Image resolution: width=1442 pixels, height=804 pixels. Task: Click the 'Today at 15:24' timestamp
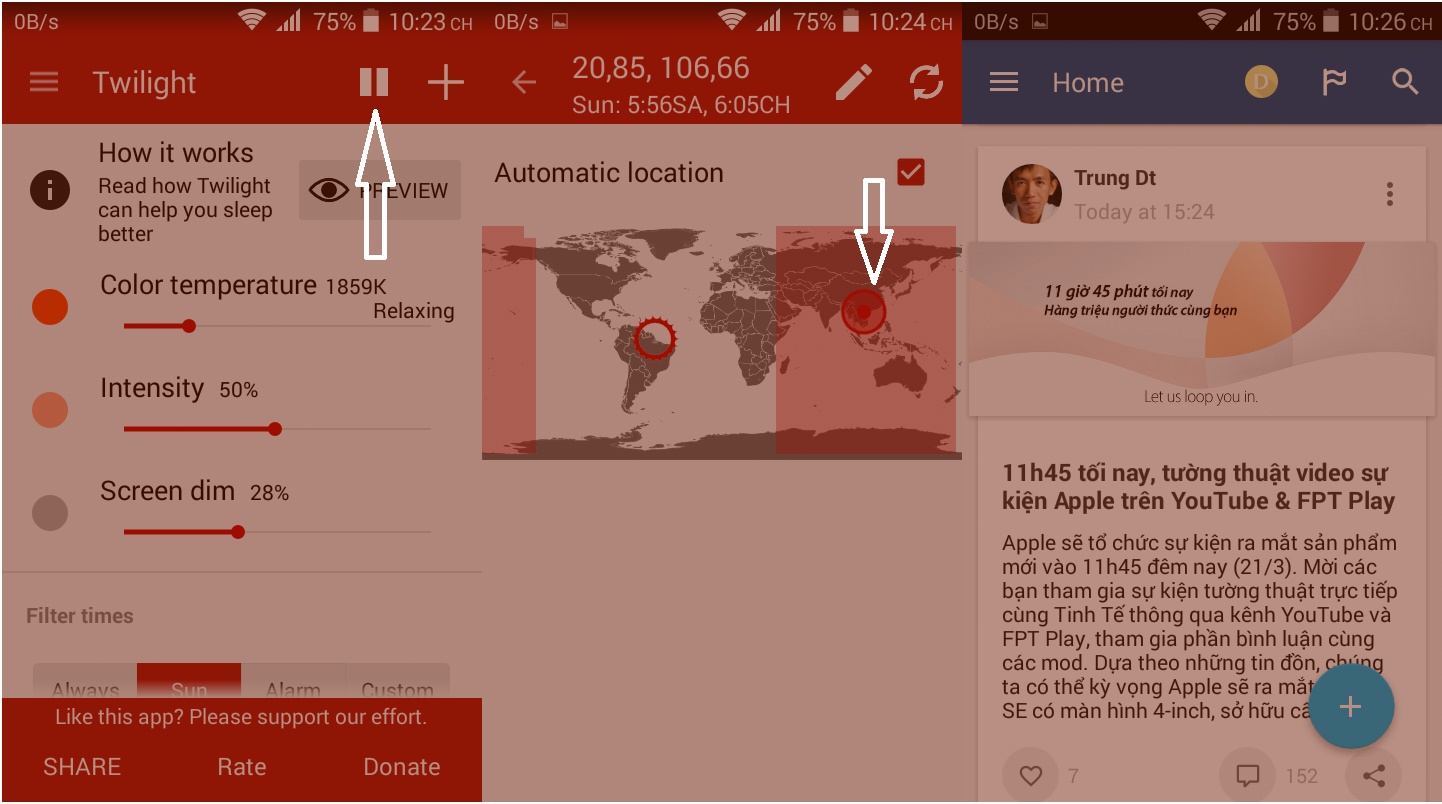[x=1144, y=212]
